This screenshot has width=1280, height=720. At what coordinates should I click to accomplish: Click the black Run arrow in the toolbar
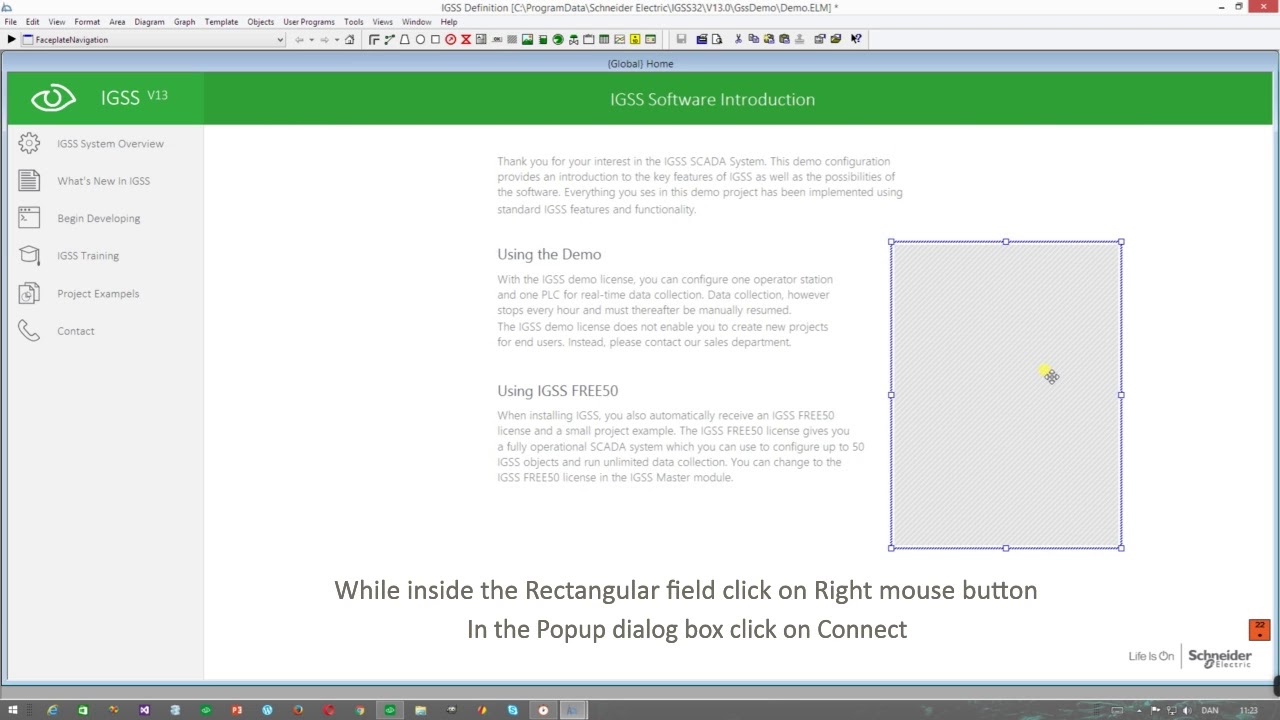coord(11,40)
